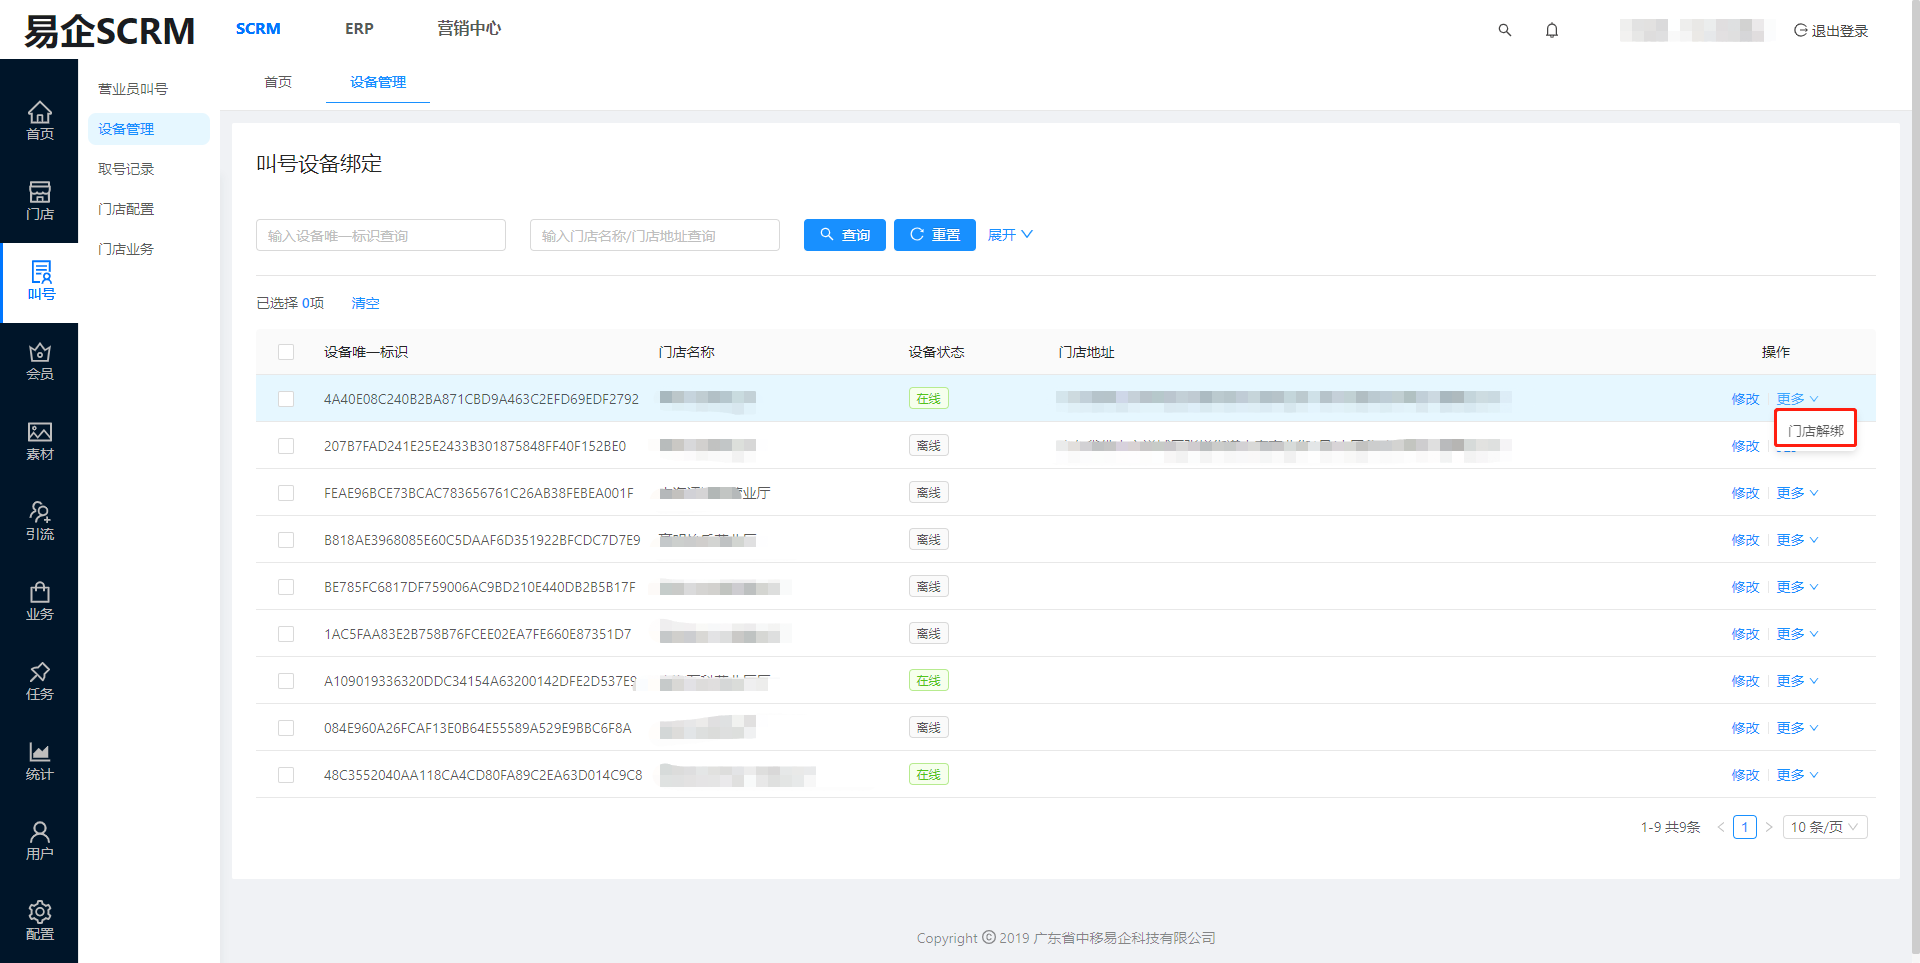Image resolution: width=1920 pixels, height=963 pixels.
Task: Open the notification bell icon
Action: coord(1552,30)
